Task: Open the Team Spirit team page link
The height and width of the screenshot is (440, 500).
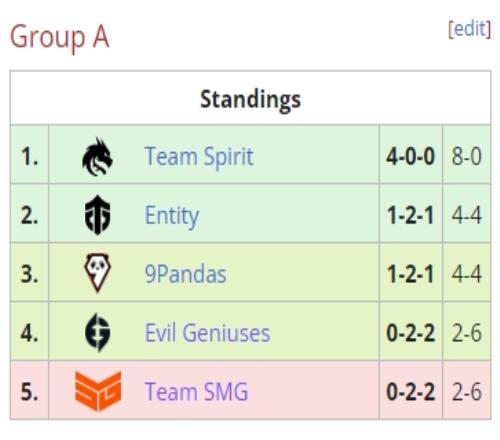Action: [x=199, y=156]
